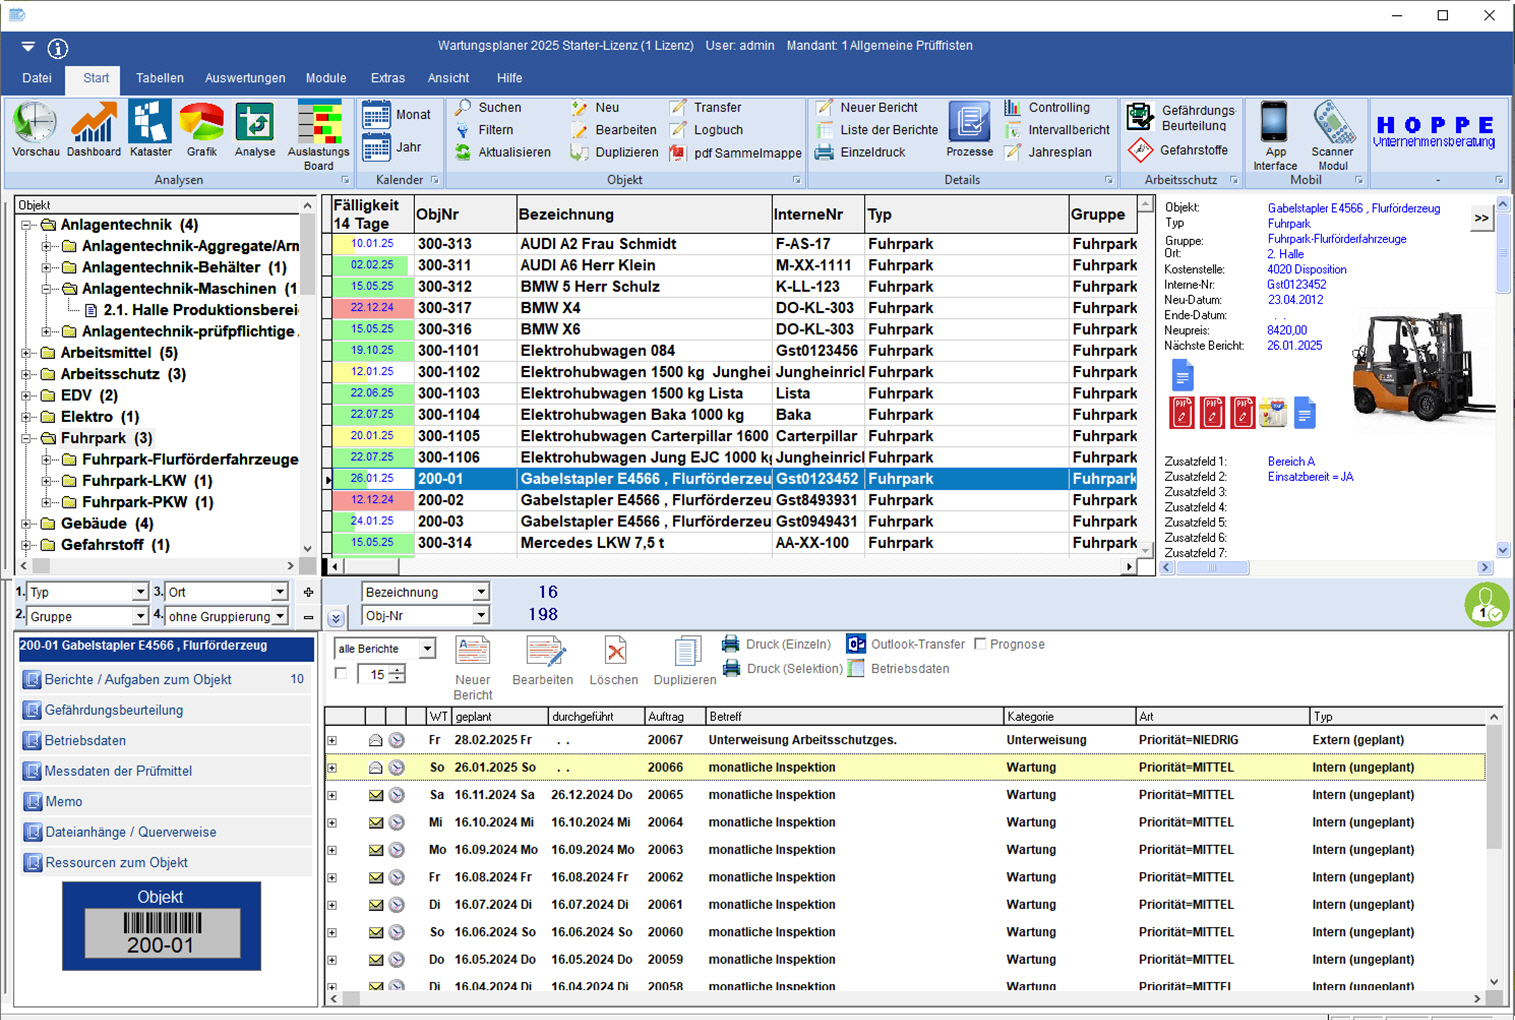Viewport: 1515px width, 1020px height.
Task: Enable the Prognose checkbox
Action: point(980,644)
